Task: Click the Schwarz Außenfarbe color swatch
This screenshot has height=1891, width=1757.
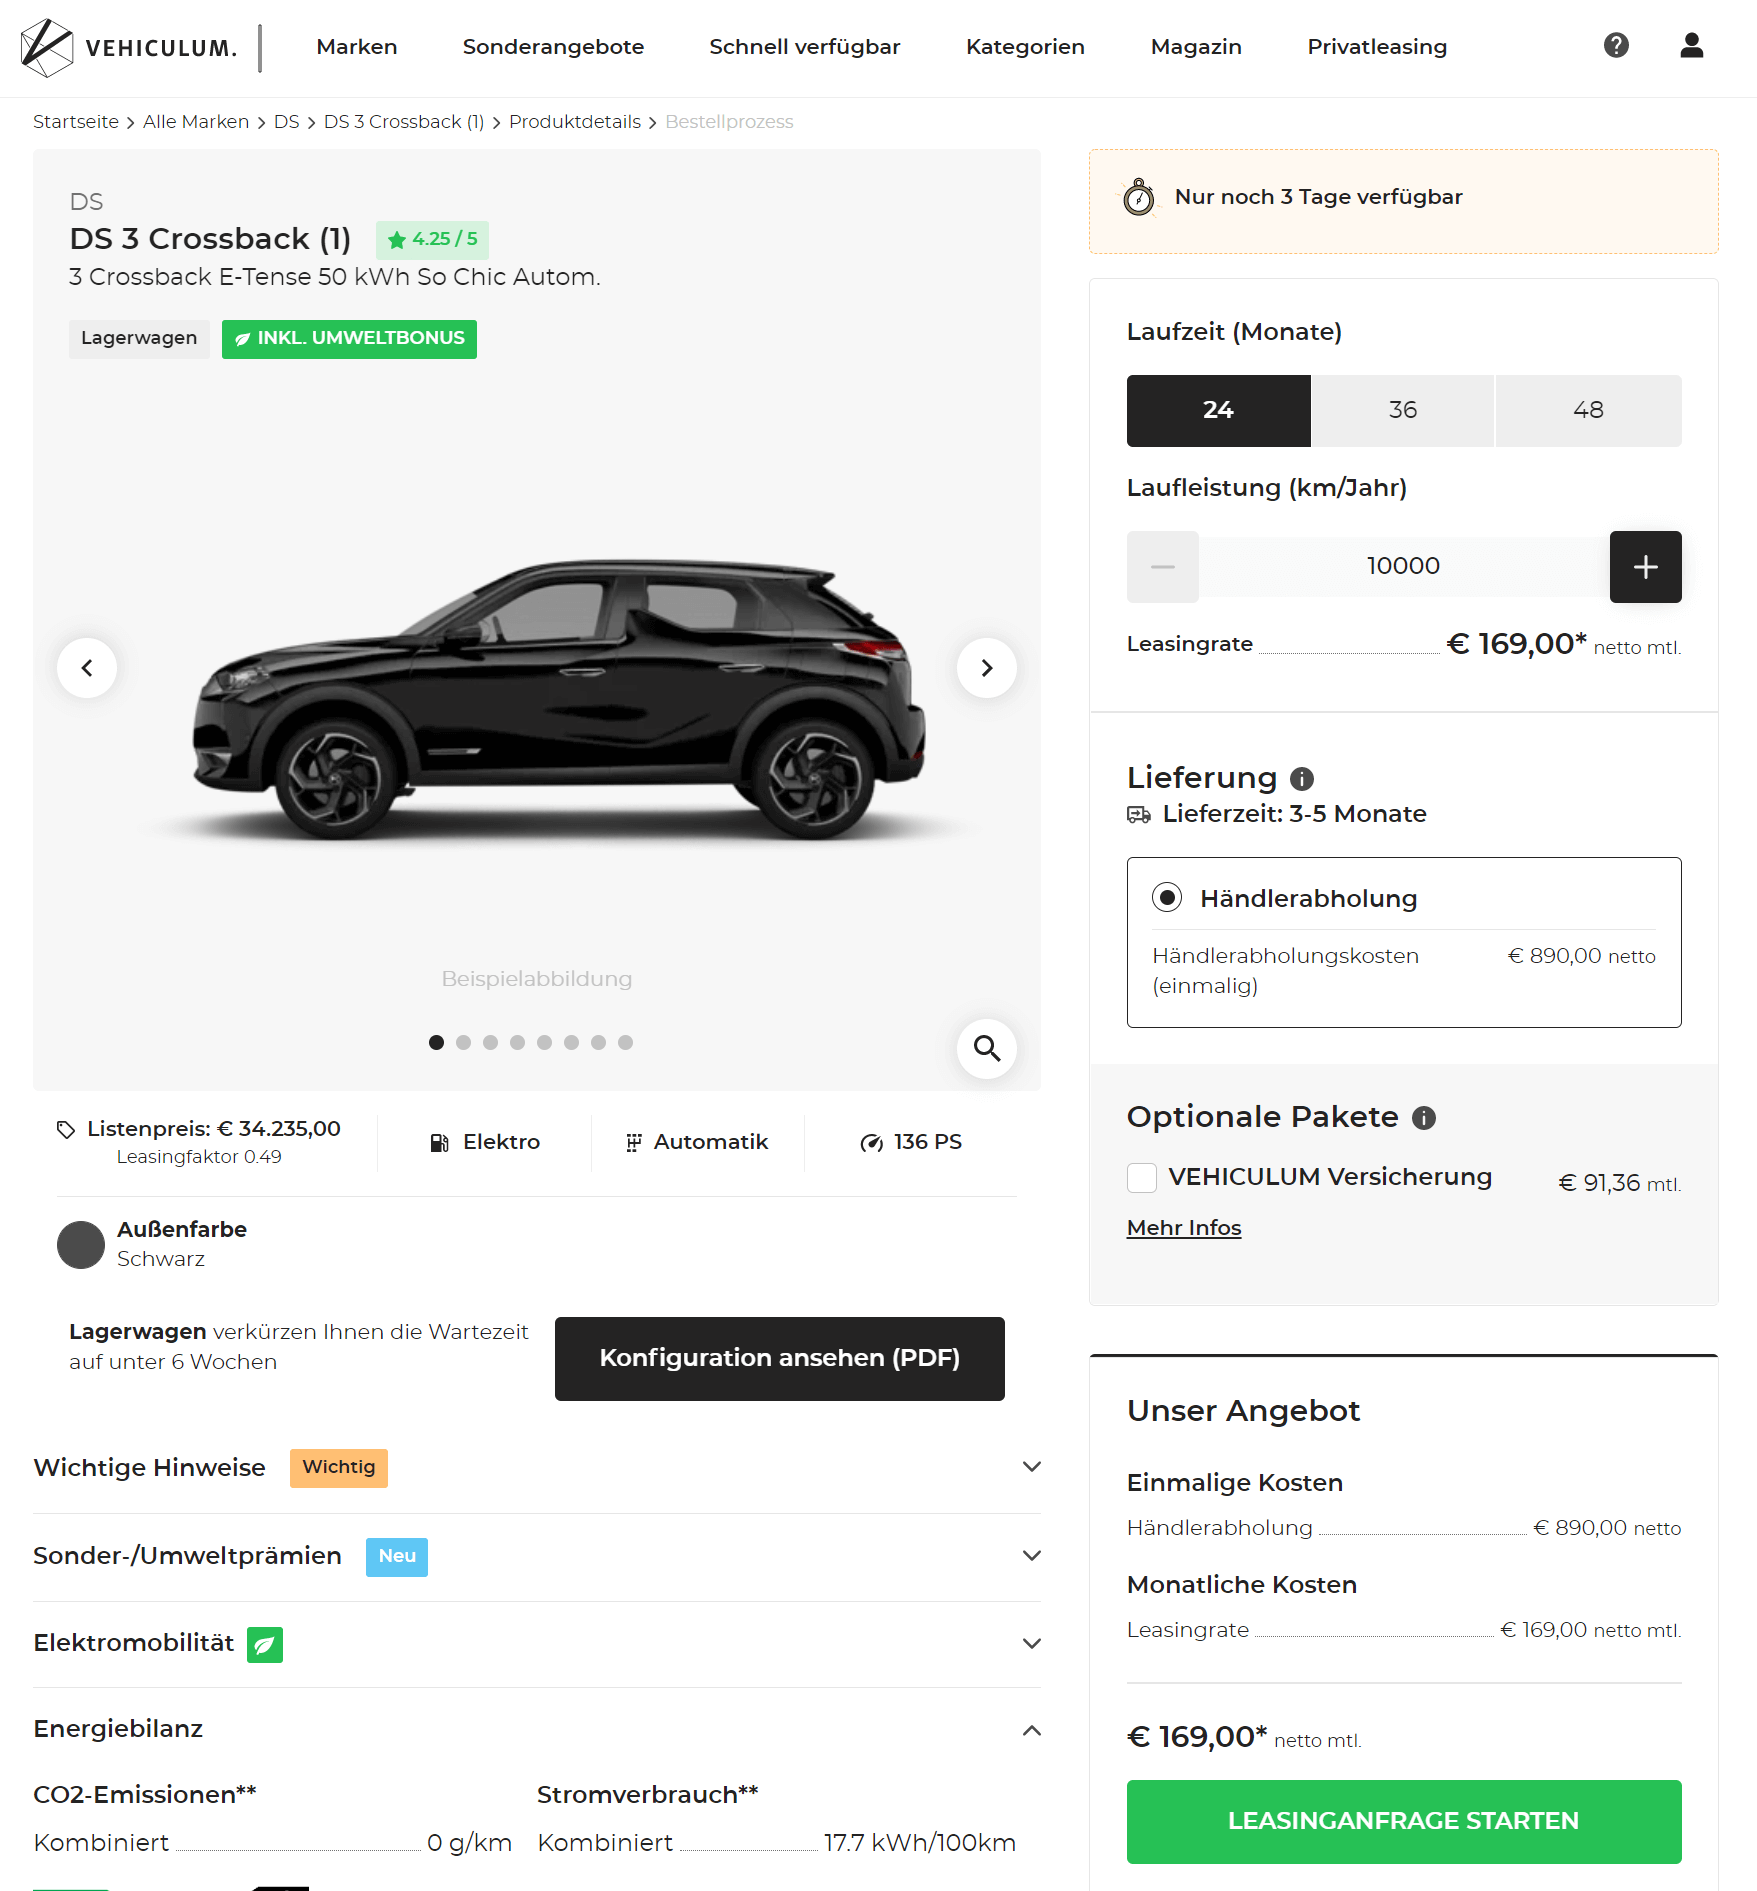Action: click(81, 1244)
